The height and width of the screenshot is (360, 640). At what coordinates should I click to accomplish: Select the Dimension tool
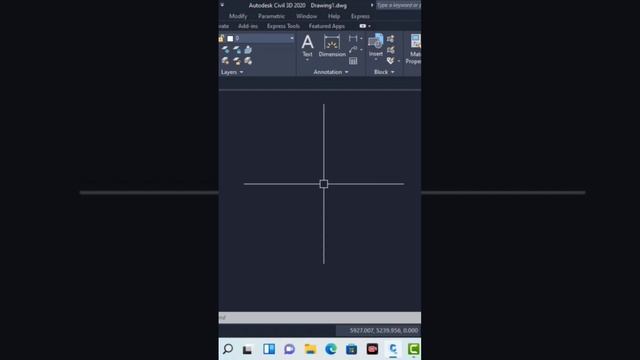[x=332, y=46]
